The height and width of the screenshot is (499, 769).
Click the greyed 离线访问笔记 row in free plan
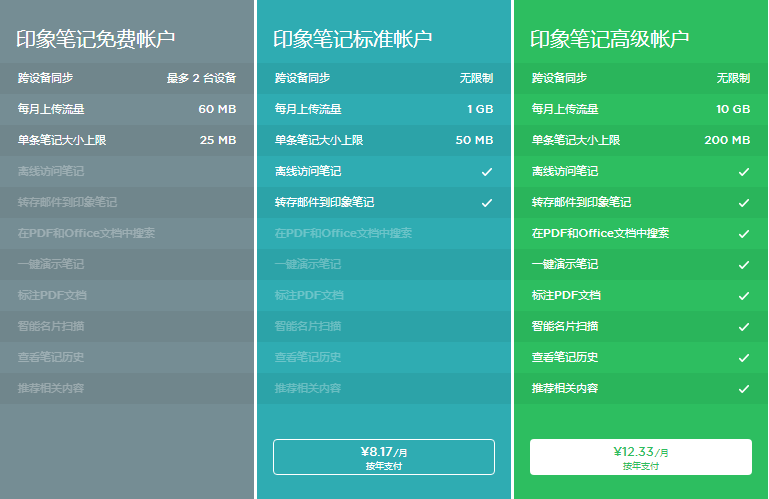pos(51,171)
